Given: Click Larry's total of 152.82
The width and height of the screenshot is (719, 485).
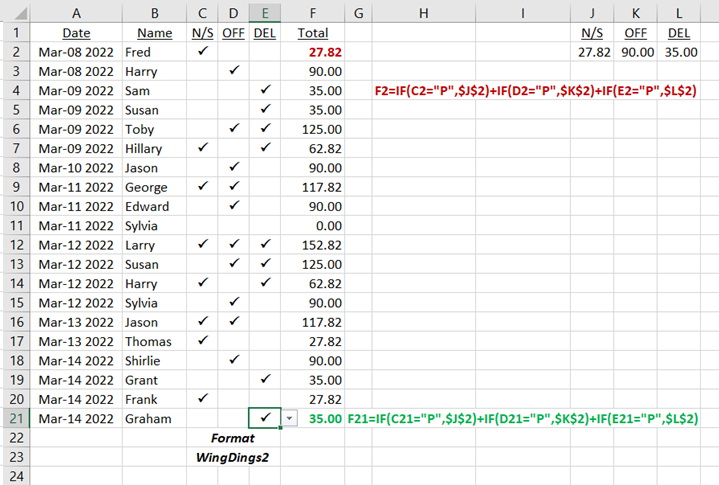Looking at the screenshot, I should [322, 245].
